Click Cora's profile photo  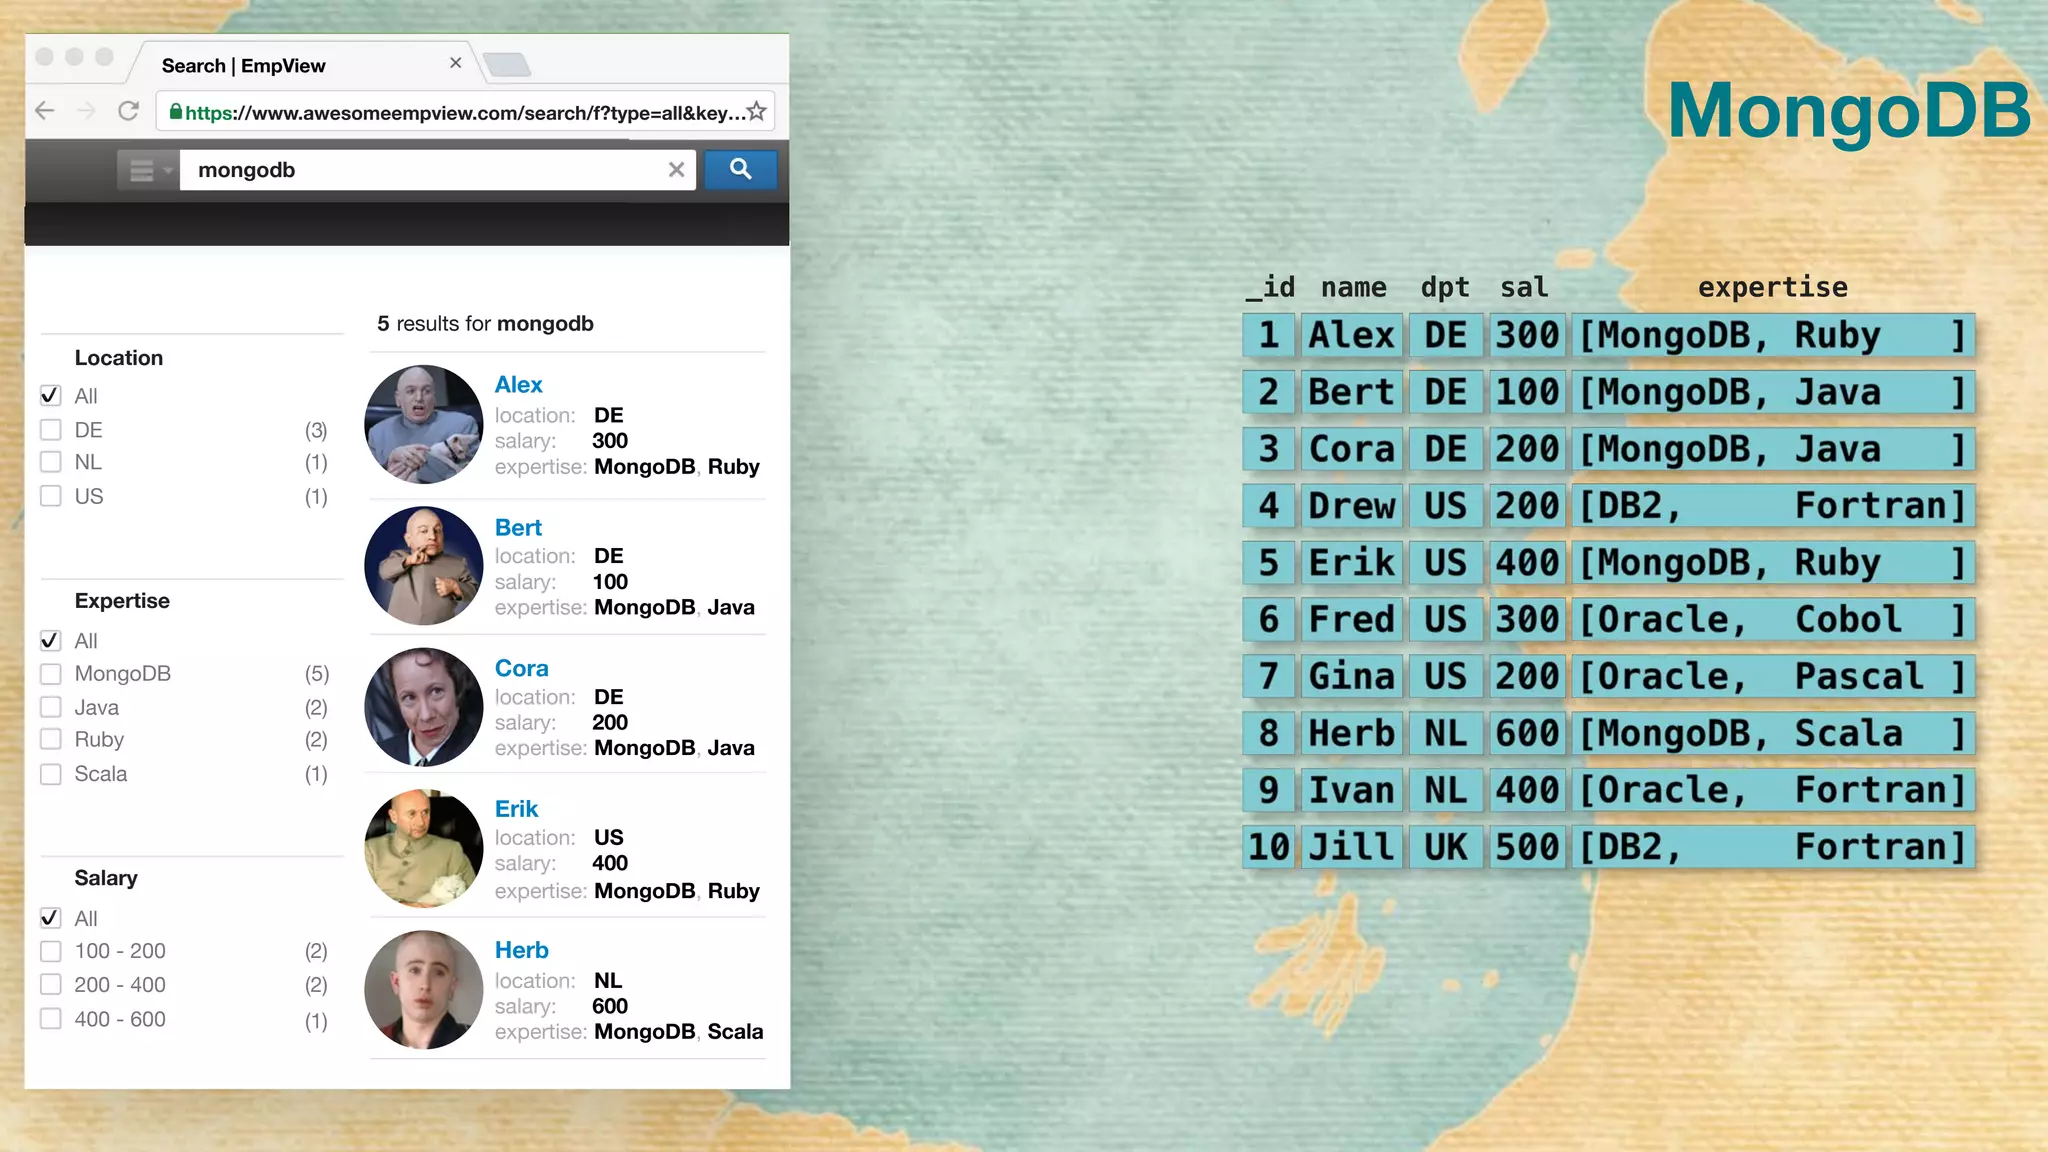click(x=424, y=707)
